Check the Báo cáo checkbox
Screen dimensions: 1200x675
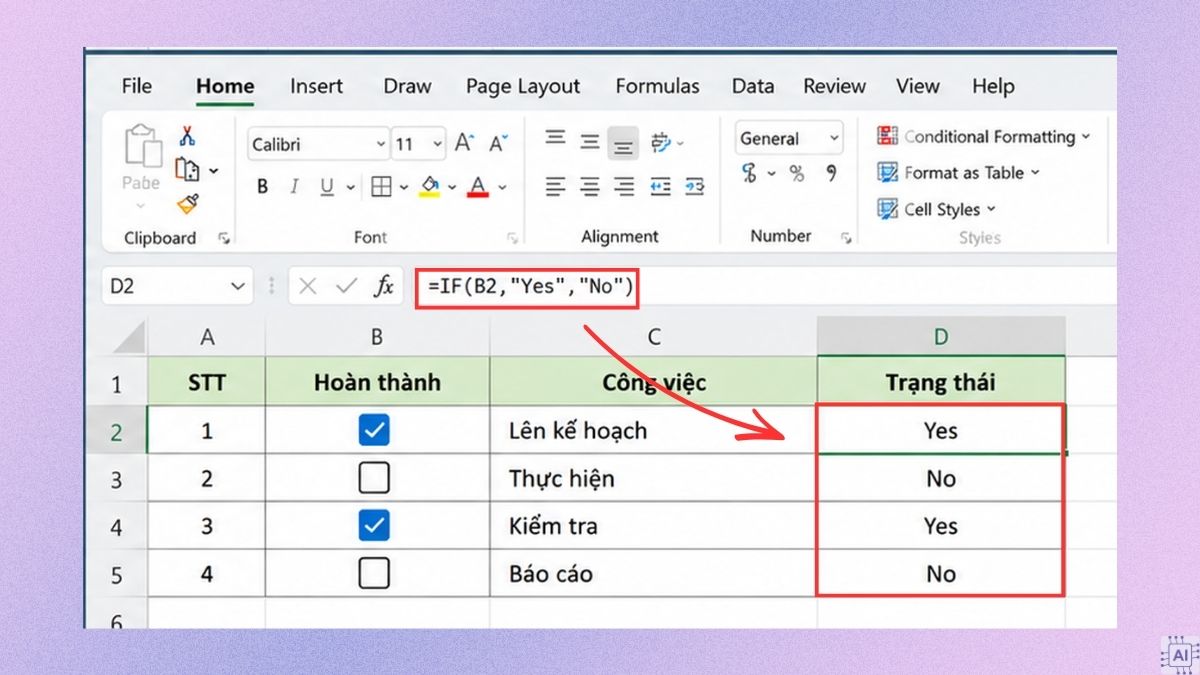pos(374,573)
